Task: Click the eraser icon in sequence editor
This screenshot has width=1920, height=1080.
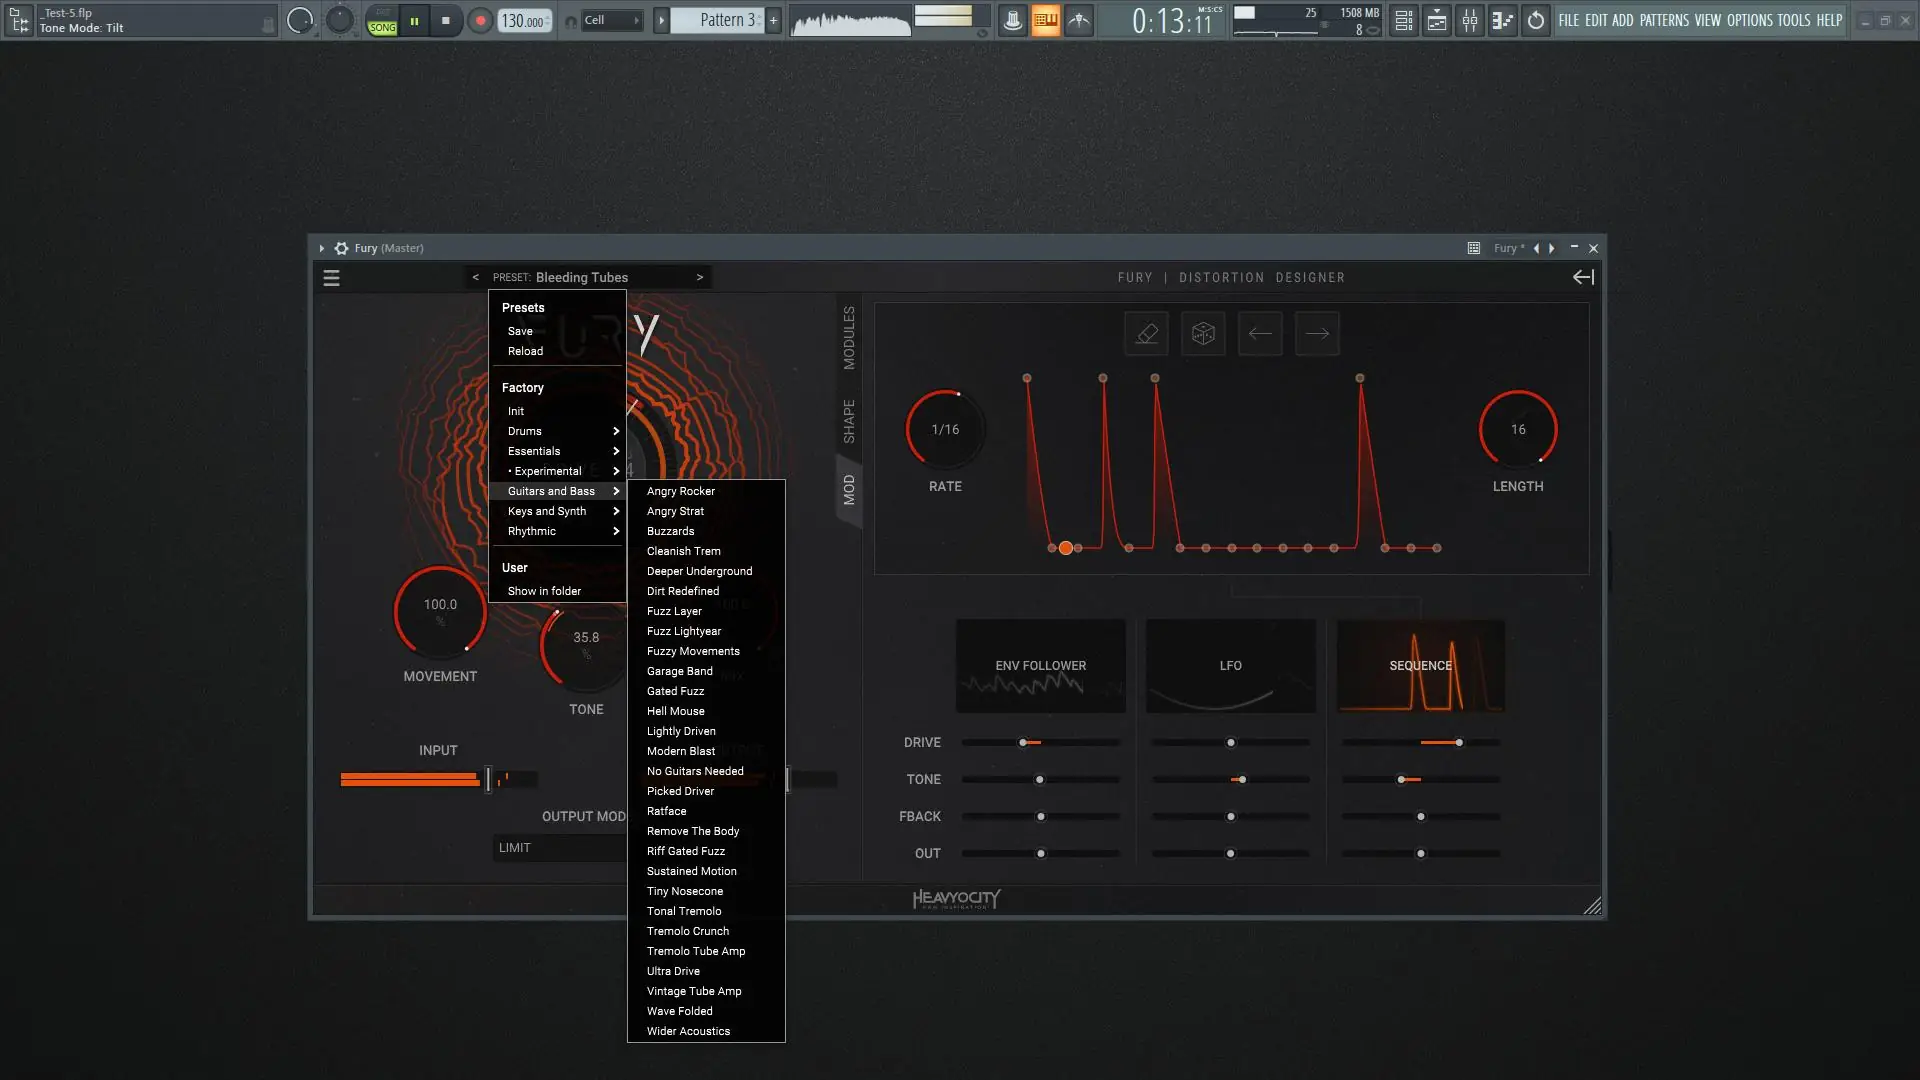Action: [x=1146, y=334]
